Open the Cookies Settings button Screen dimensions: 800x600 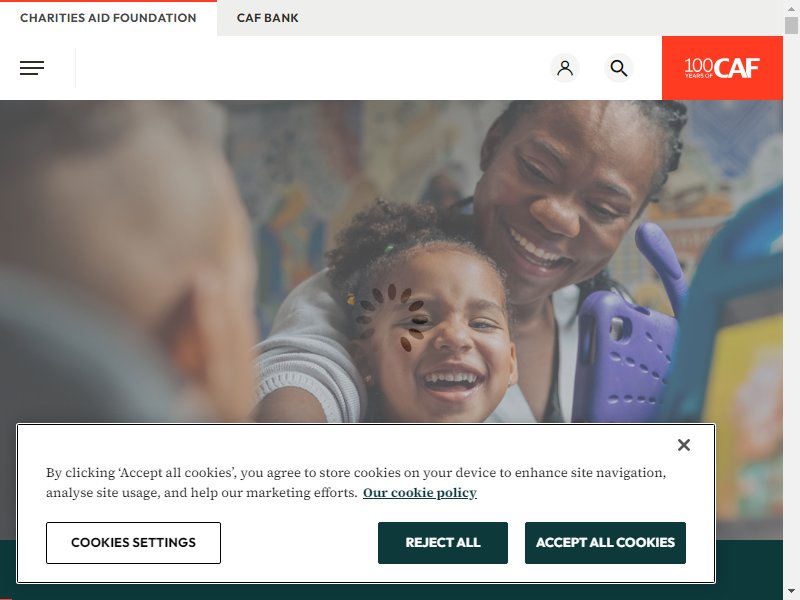(x=133, y=542)
